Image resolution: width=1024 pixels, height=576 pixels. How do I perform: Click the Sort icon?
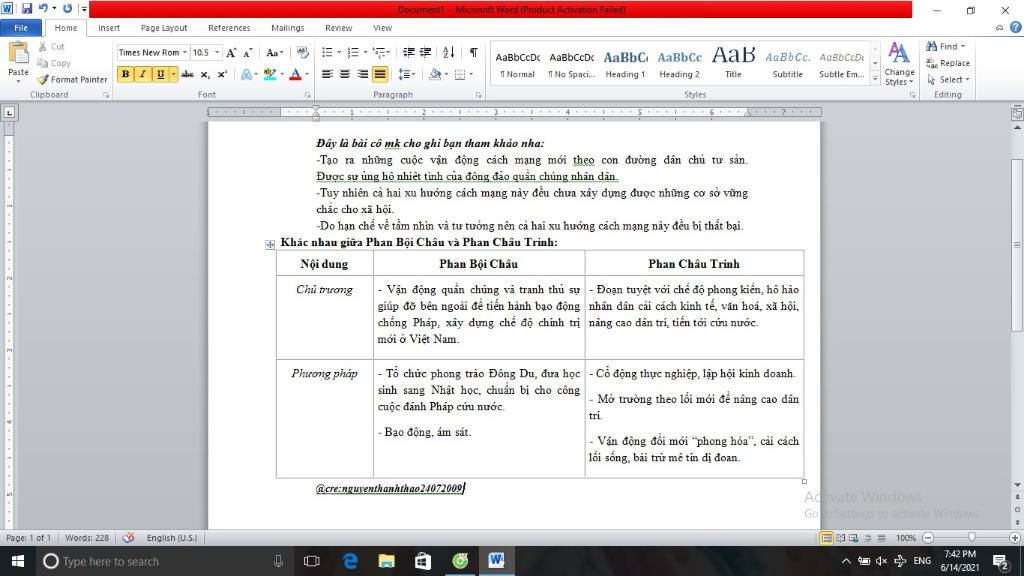tap(449, 53)
